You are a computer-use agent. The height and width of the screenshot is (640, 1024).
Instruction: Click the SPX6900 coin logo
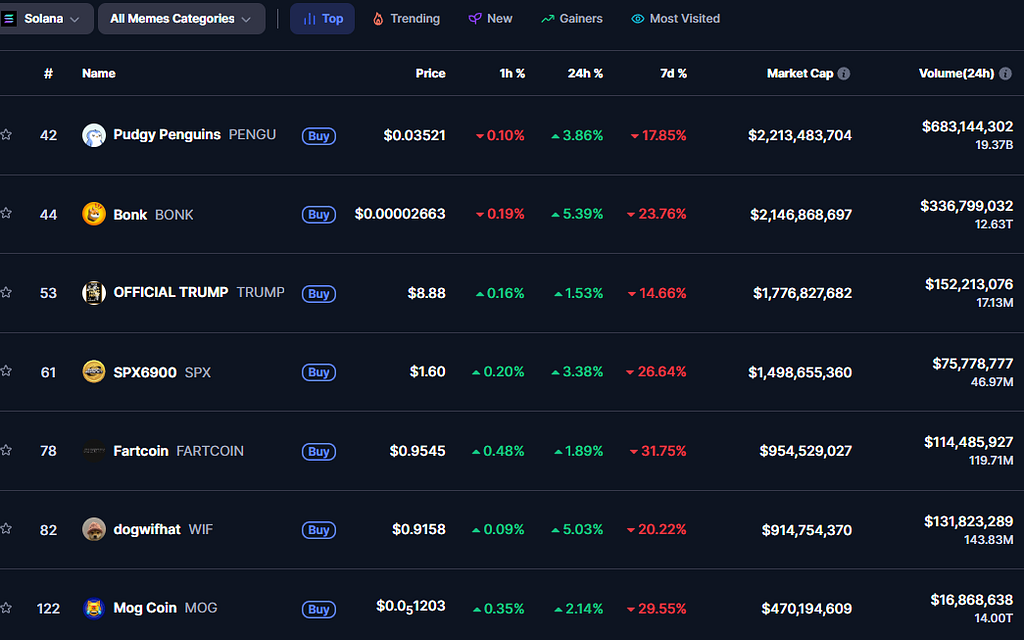click(x=94, y=372)
